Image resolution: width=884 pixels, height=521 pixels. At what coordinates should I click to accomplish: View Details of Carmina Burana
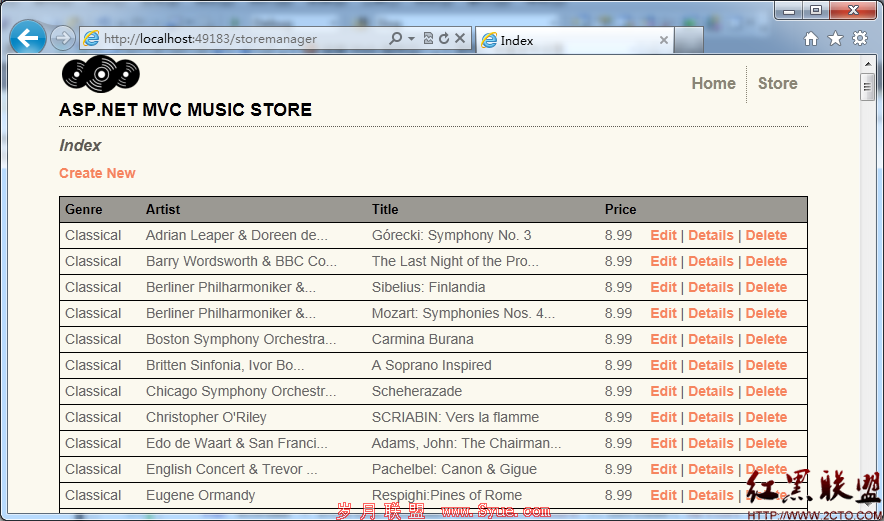pos(711,339)
